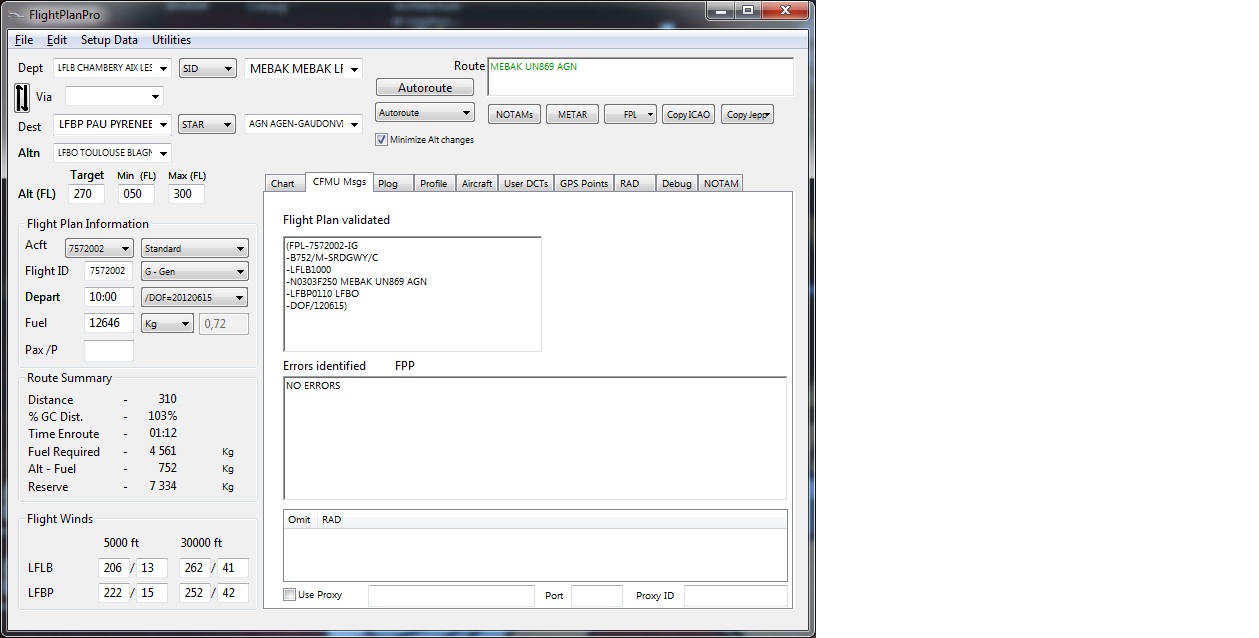Click the Min (FL) altitude field
The image size is (1259, 638).
pyautogui.click(x=136, y=194)
